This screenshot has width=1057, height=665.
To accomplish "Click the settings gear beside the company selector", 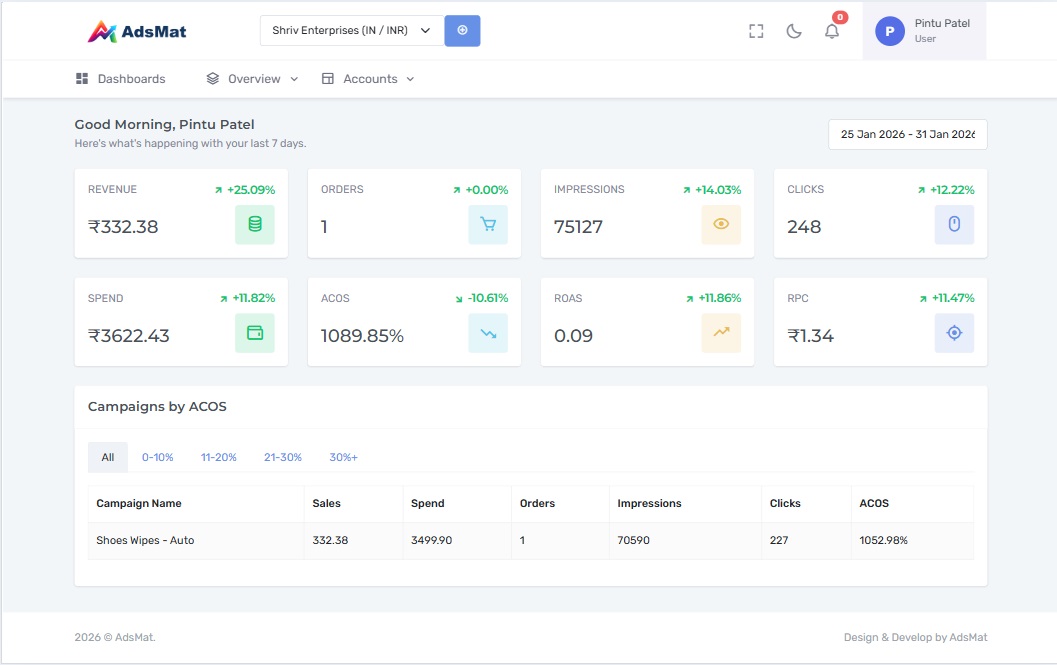I will click(462, 30).
